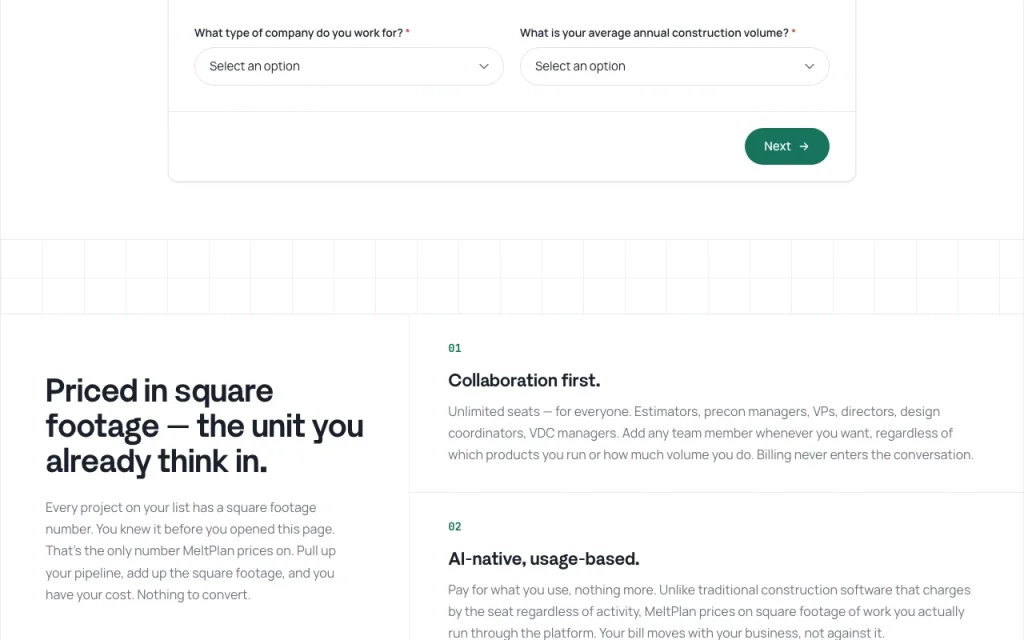This screenshot has height=640, width=1024.
Task: Click the chevron in construction volume select
Action: pos(809,66)
